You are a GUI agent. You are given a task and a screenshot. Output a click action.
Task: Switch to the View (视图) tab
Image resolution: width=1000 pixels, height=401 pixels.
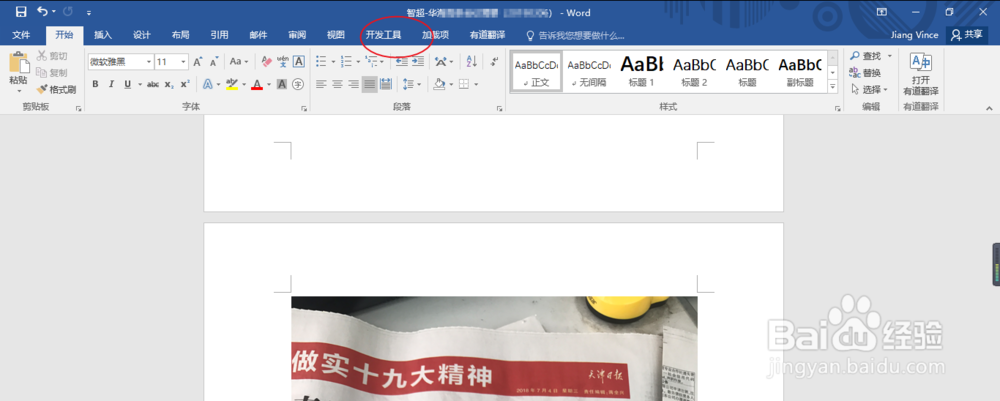(x=335, y=35)
